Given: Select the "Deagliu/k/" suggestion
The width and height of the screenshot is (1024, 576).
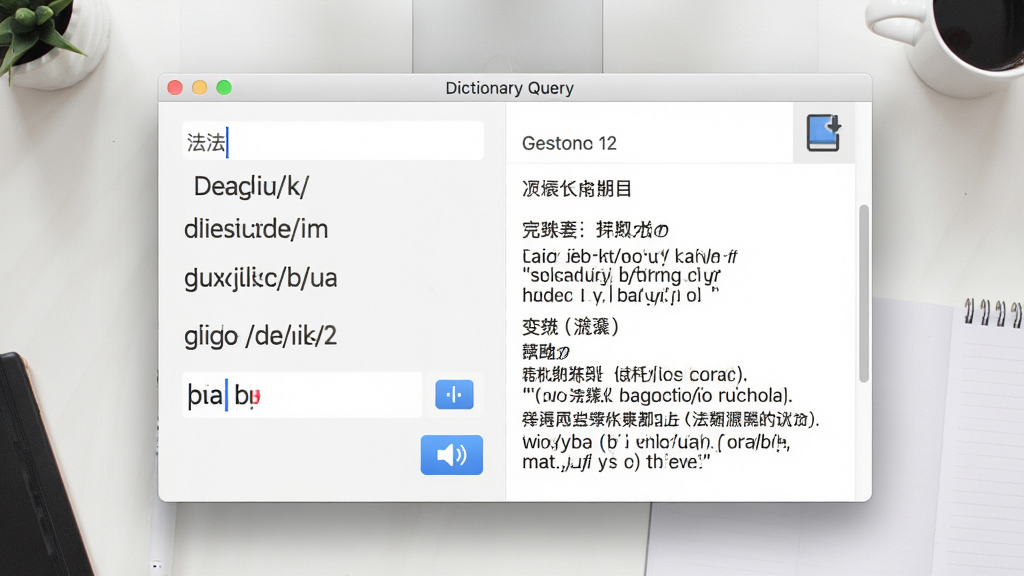Looking at the screenshot, I should click(251, 187).
